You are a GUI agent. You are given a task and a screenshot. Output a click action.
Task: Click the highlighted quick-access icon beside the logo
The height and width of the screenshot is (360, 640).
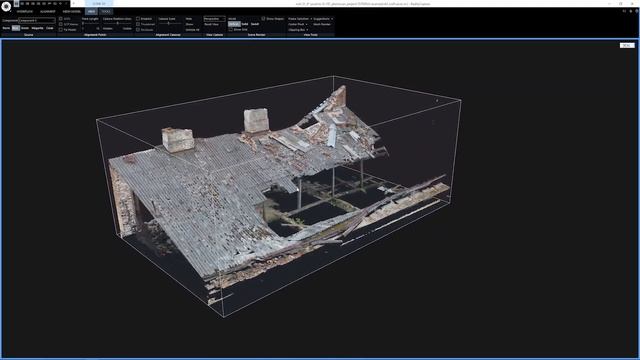(x=16, y=3)
